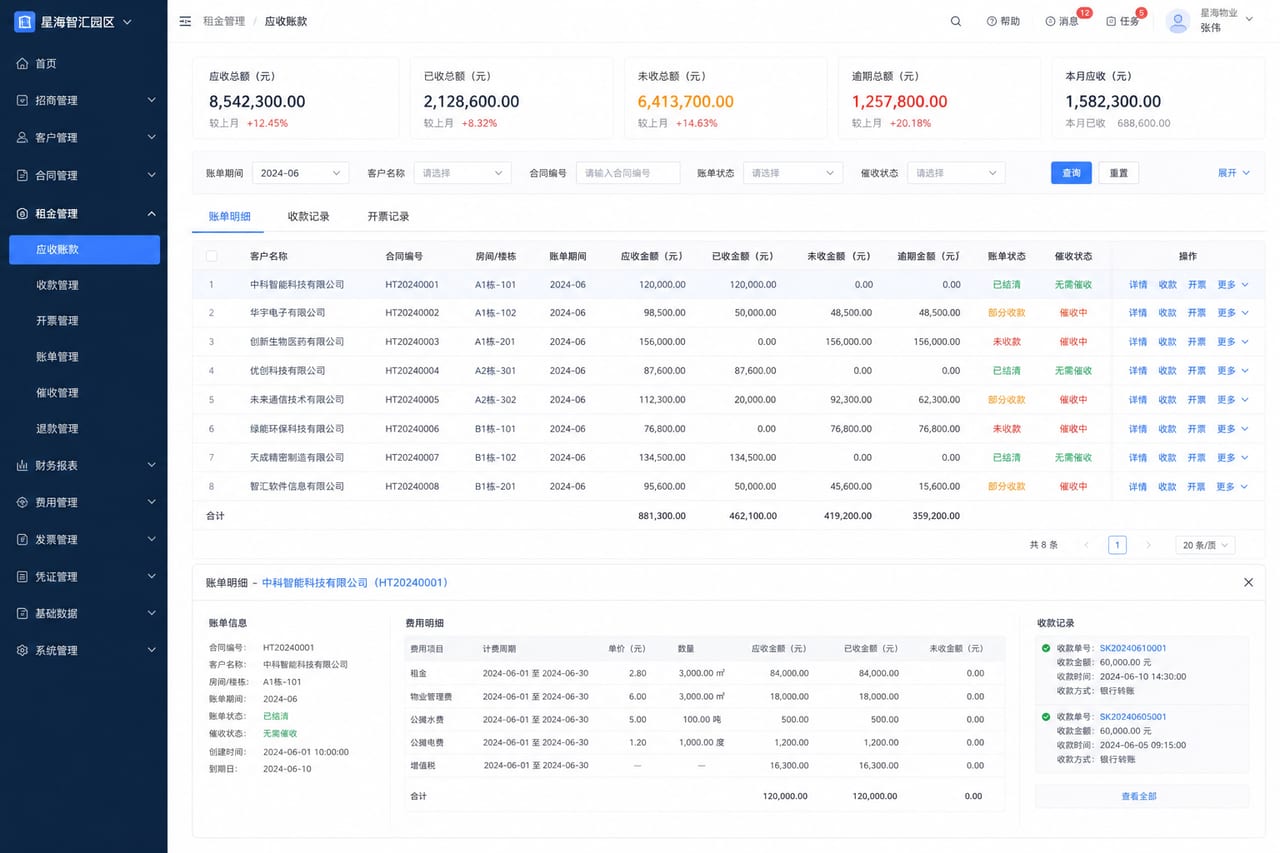Expand filters with the 展开 link
This screenshot has height=853, width=1280.
[1234, 173]
